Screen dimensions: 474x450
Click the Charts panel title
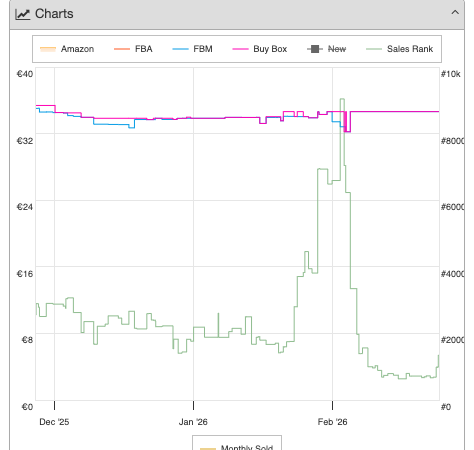pos(54,14)
